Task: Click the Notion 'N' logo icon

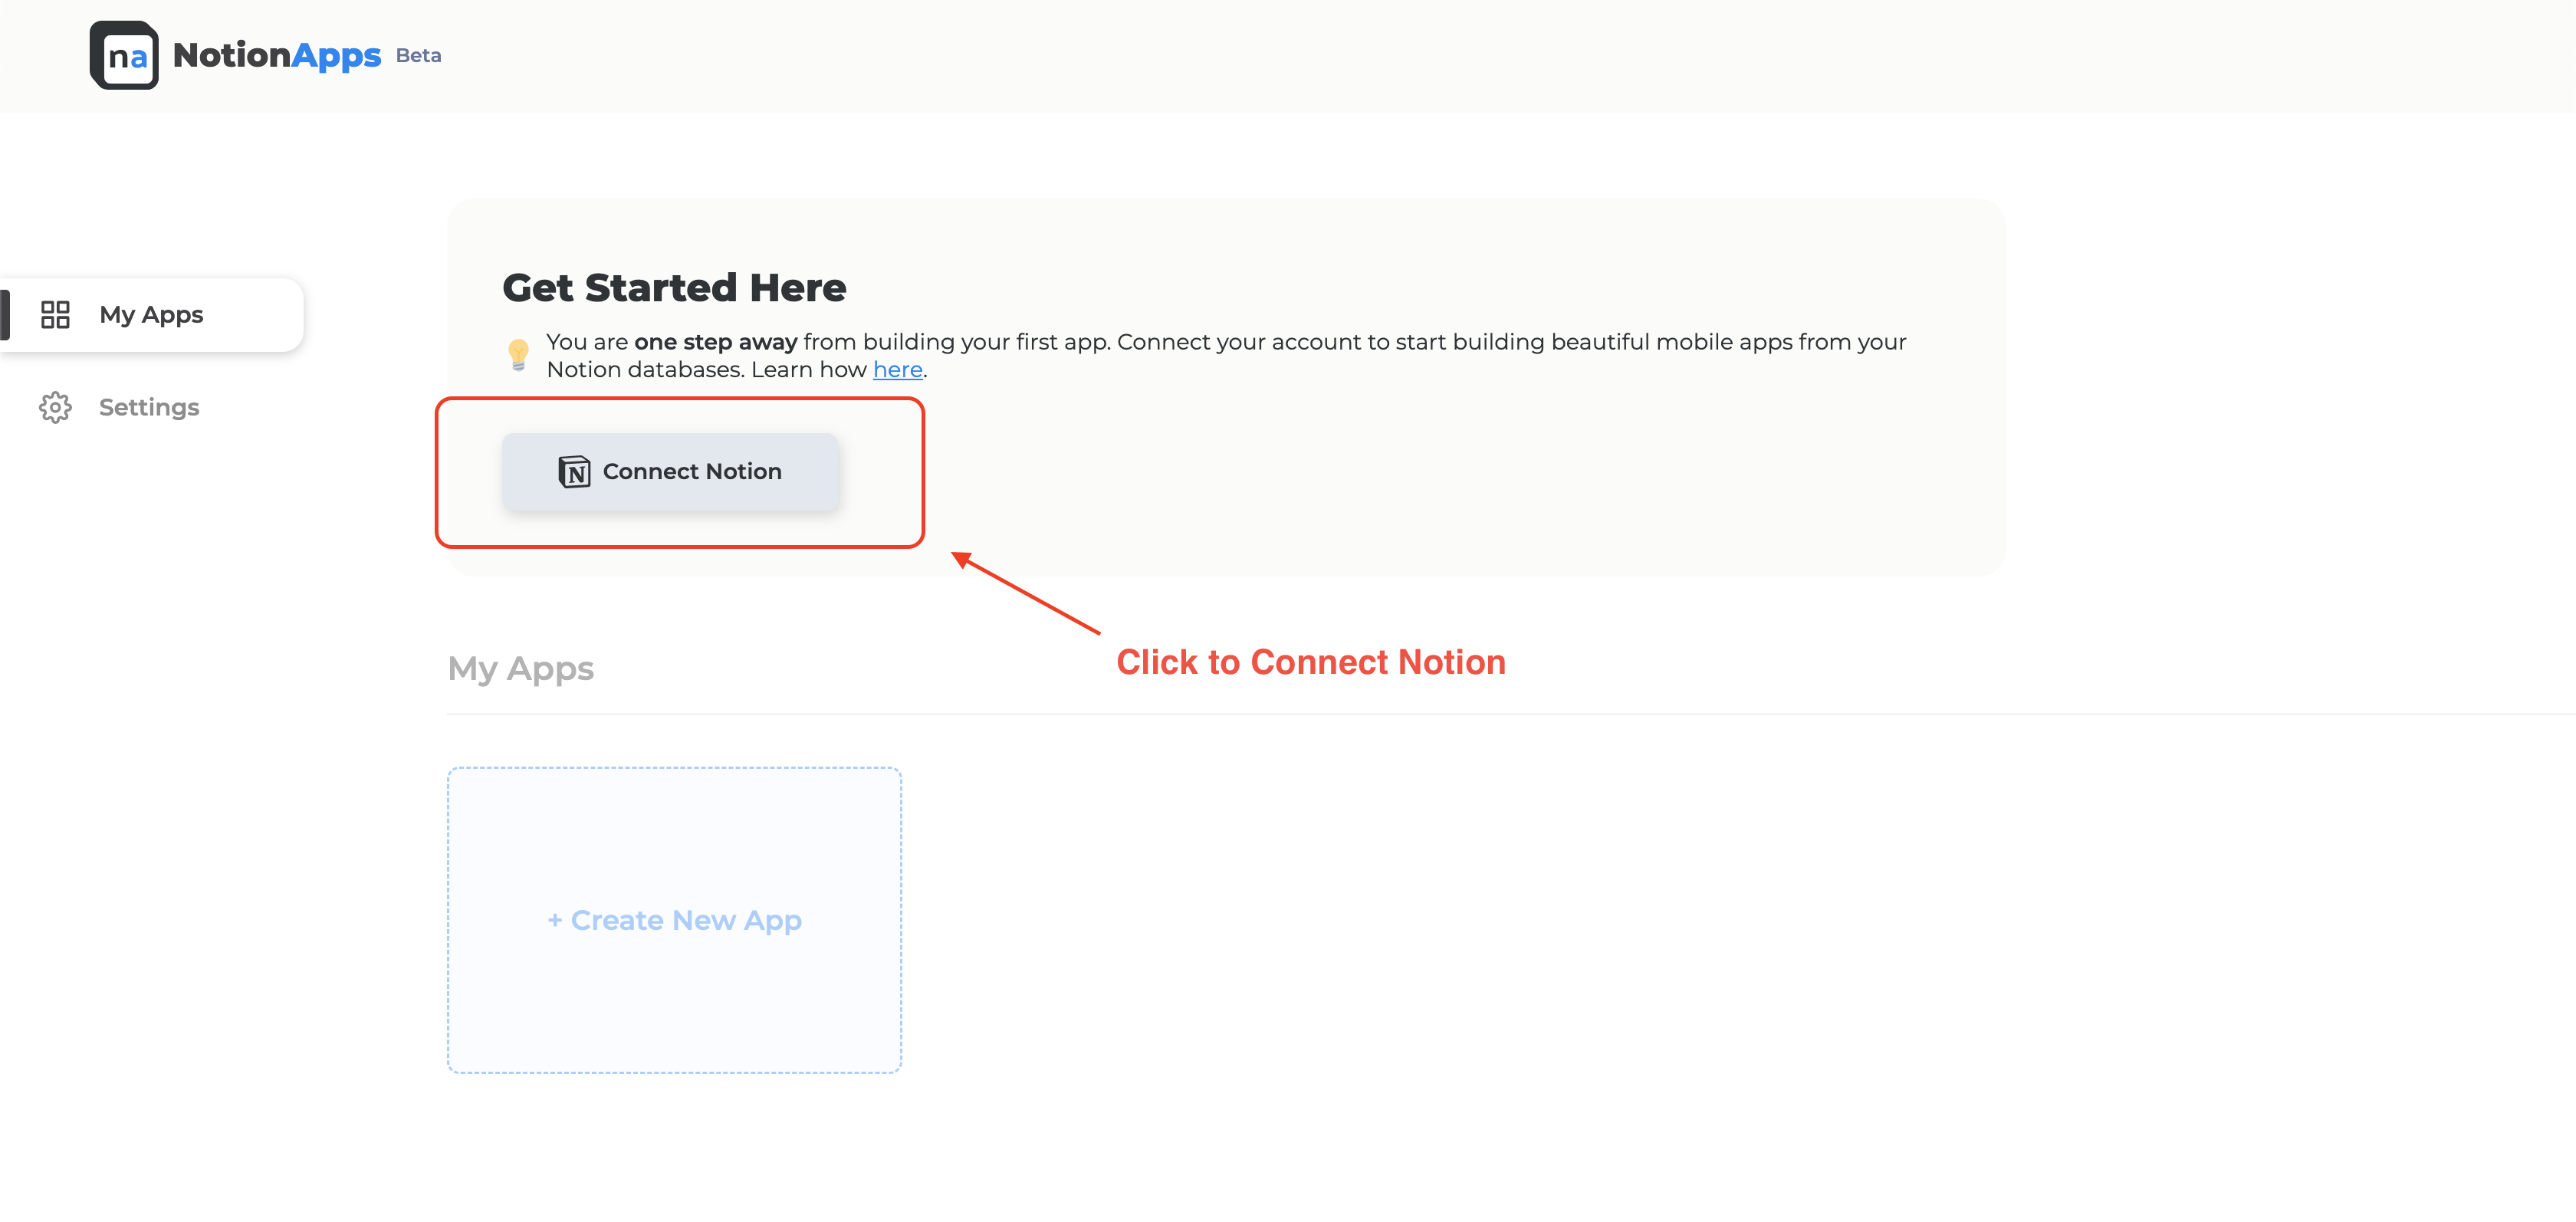Action: 574,471
